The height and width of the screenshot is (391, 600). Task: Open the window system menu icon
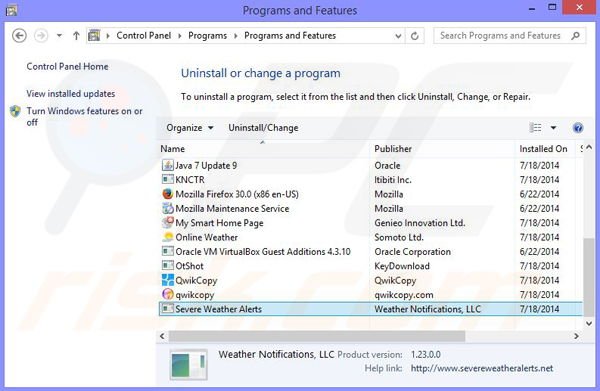pyautogui.click(x=11, y=10)
